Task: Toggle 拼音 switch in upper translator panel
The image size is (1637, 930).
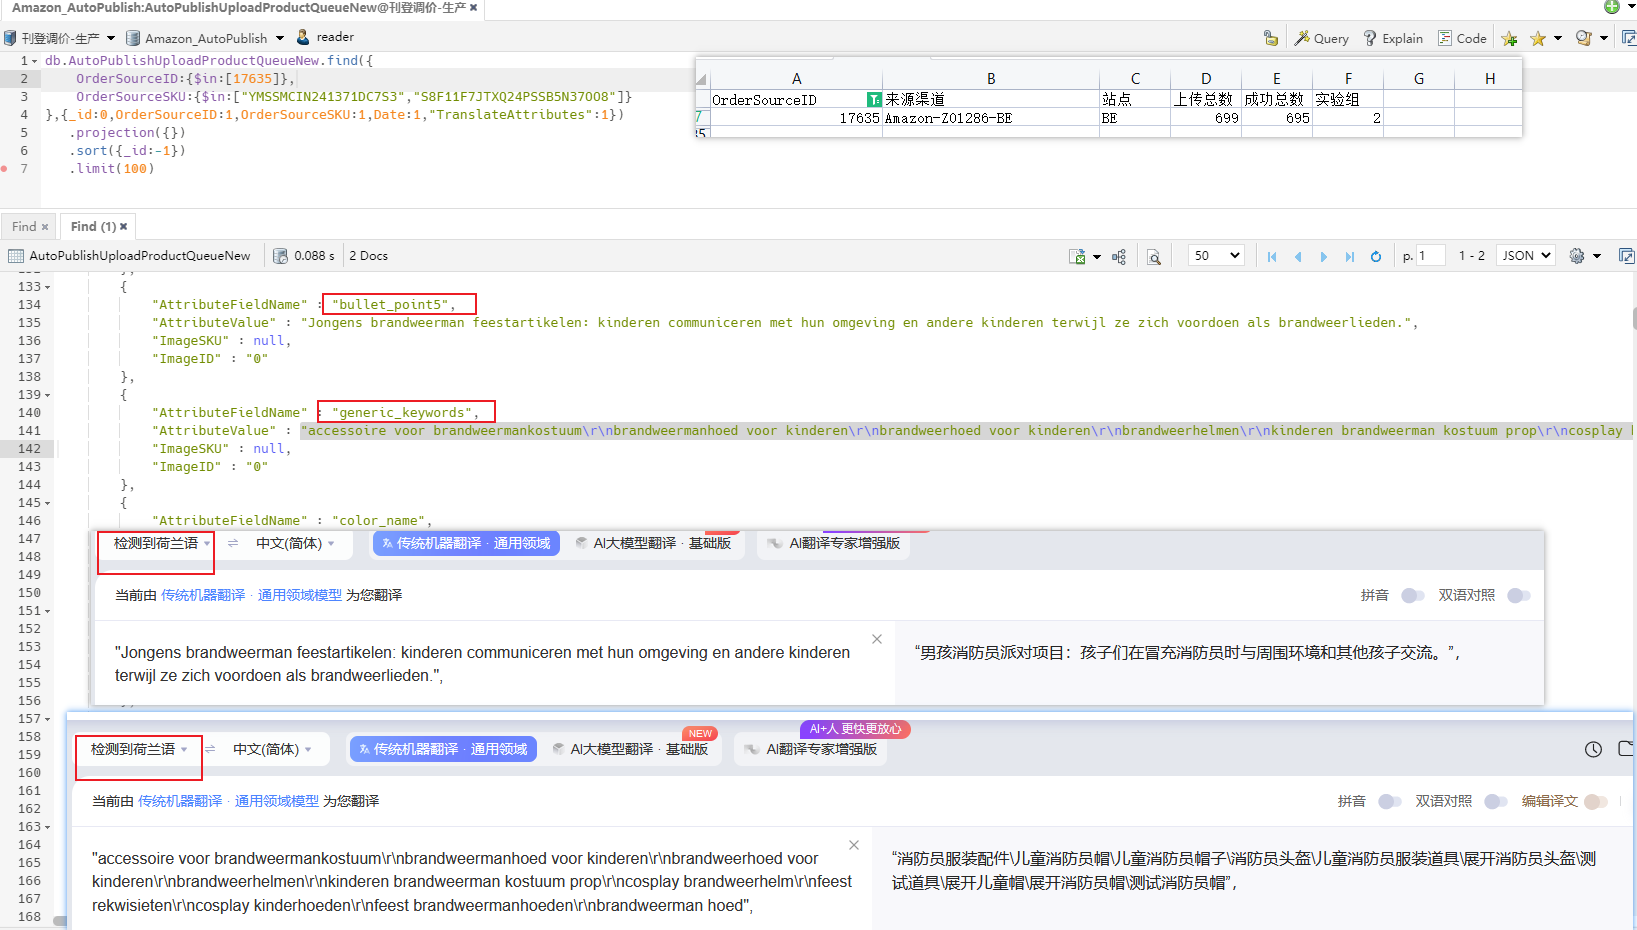Action: (1412, 595)
